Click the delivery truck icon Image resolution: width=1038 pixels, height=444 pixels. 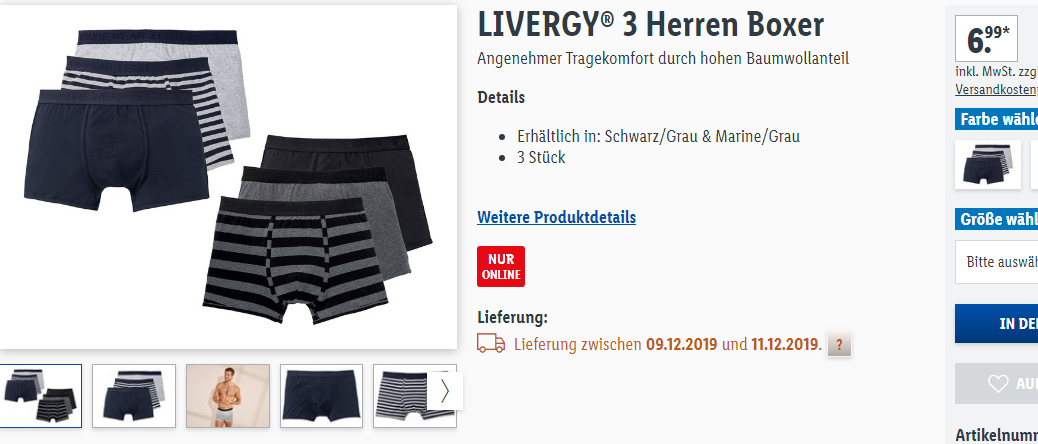tap(491, 343)
